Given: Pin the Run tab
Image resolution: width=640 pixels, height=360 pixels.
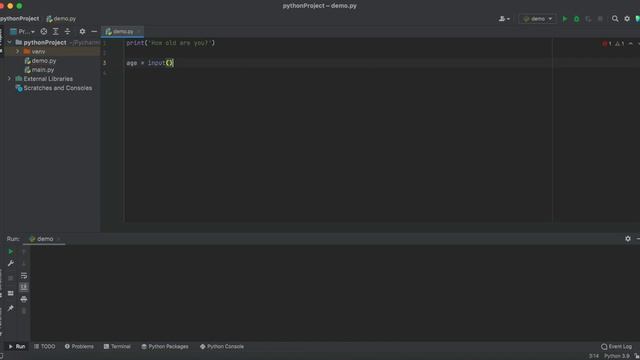Looking at the screenshot, I should coord(11,309).
